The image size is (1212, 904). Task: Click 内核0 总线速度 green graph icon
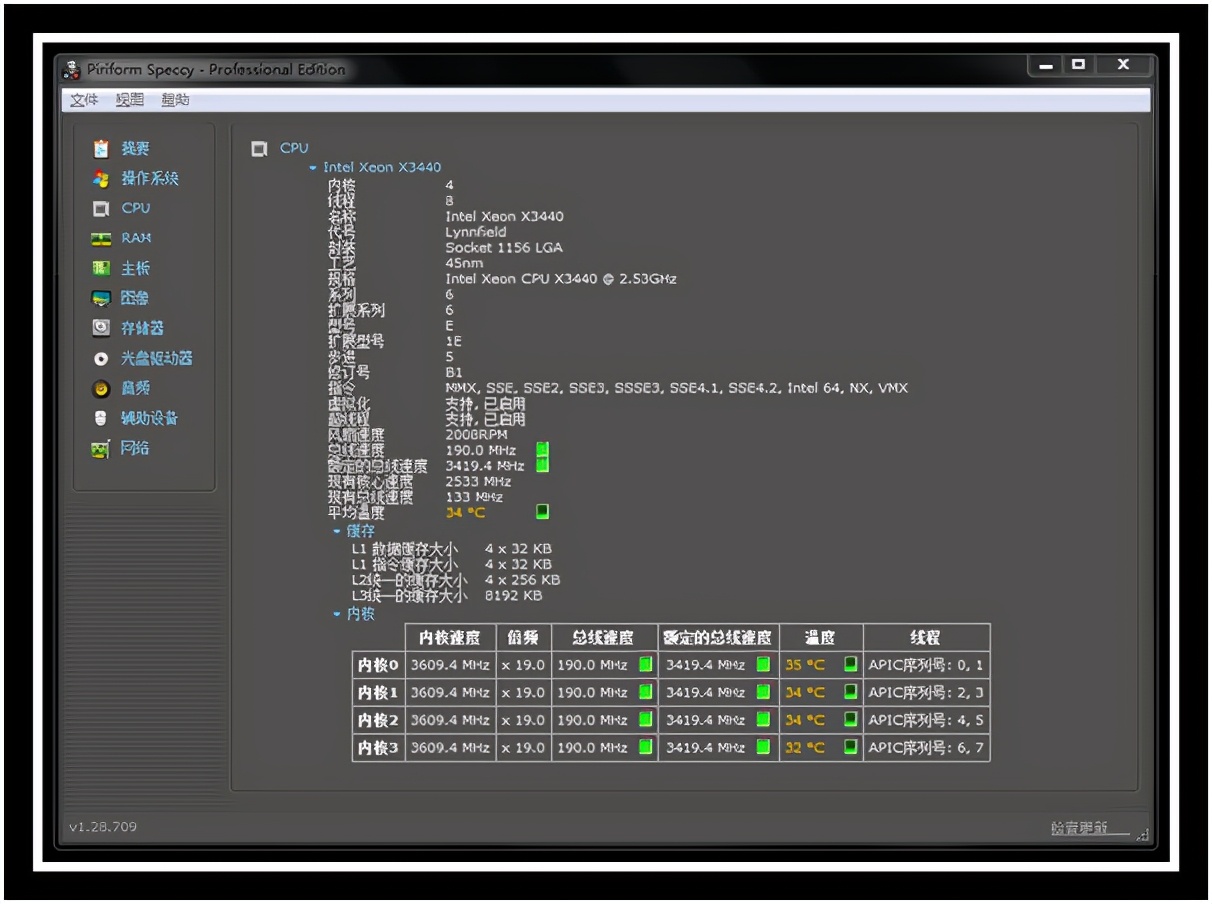[x=645, y=664]
